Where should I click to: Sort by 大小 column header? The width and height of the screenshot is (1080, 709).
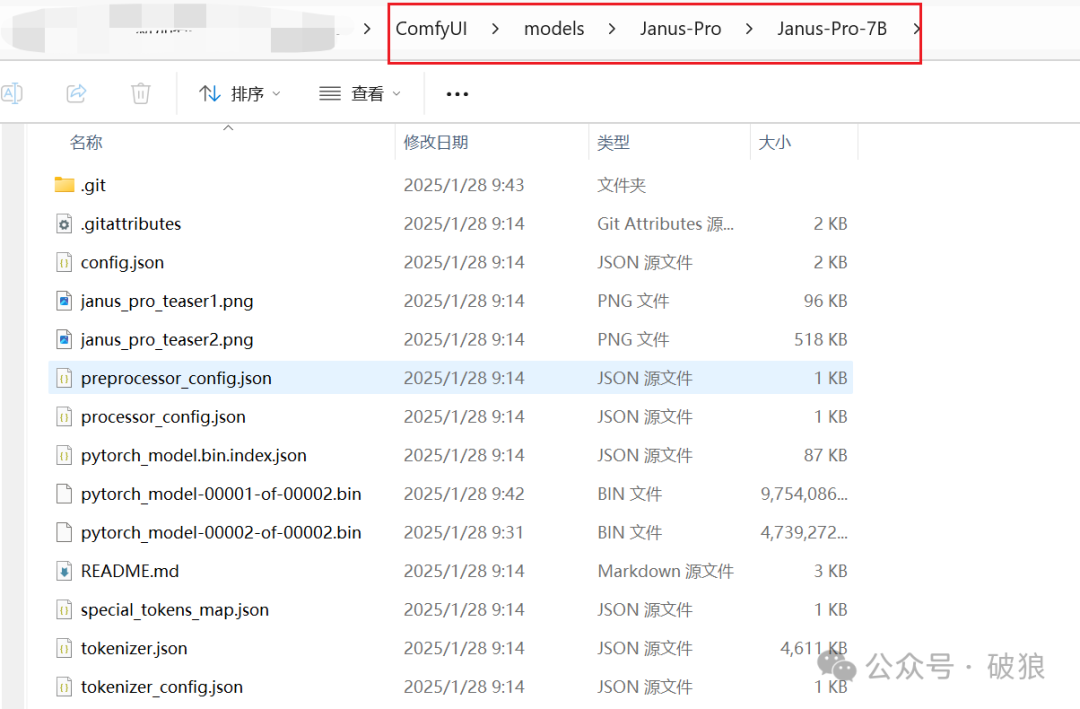coord(775,143)
